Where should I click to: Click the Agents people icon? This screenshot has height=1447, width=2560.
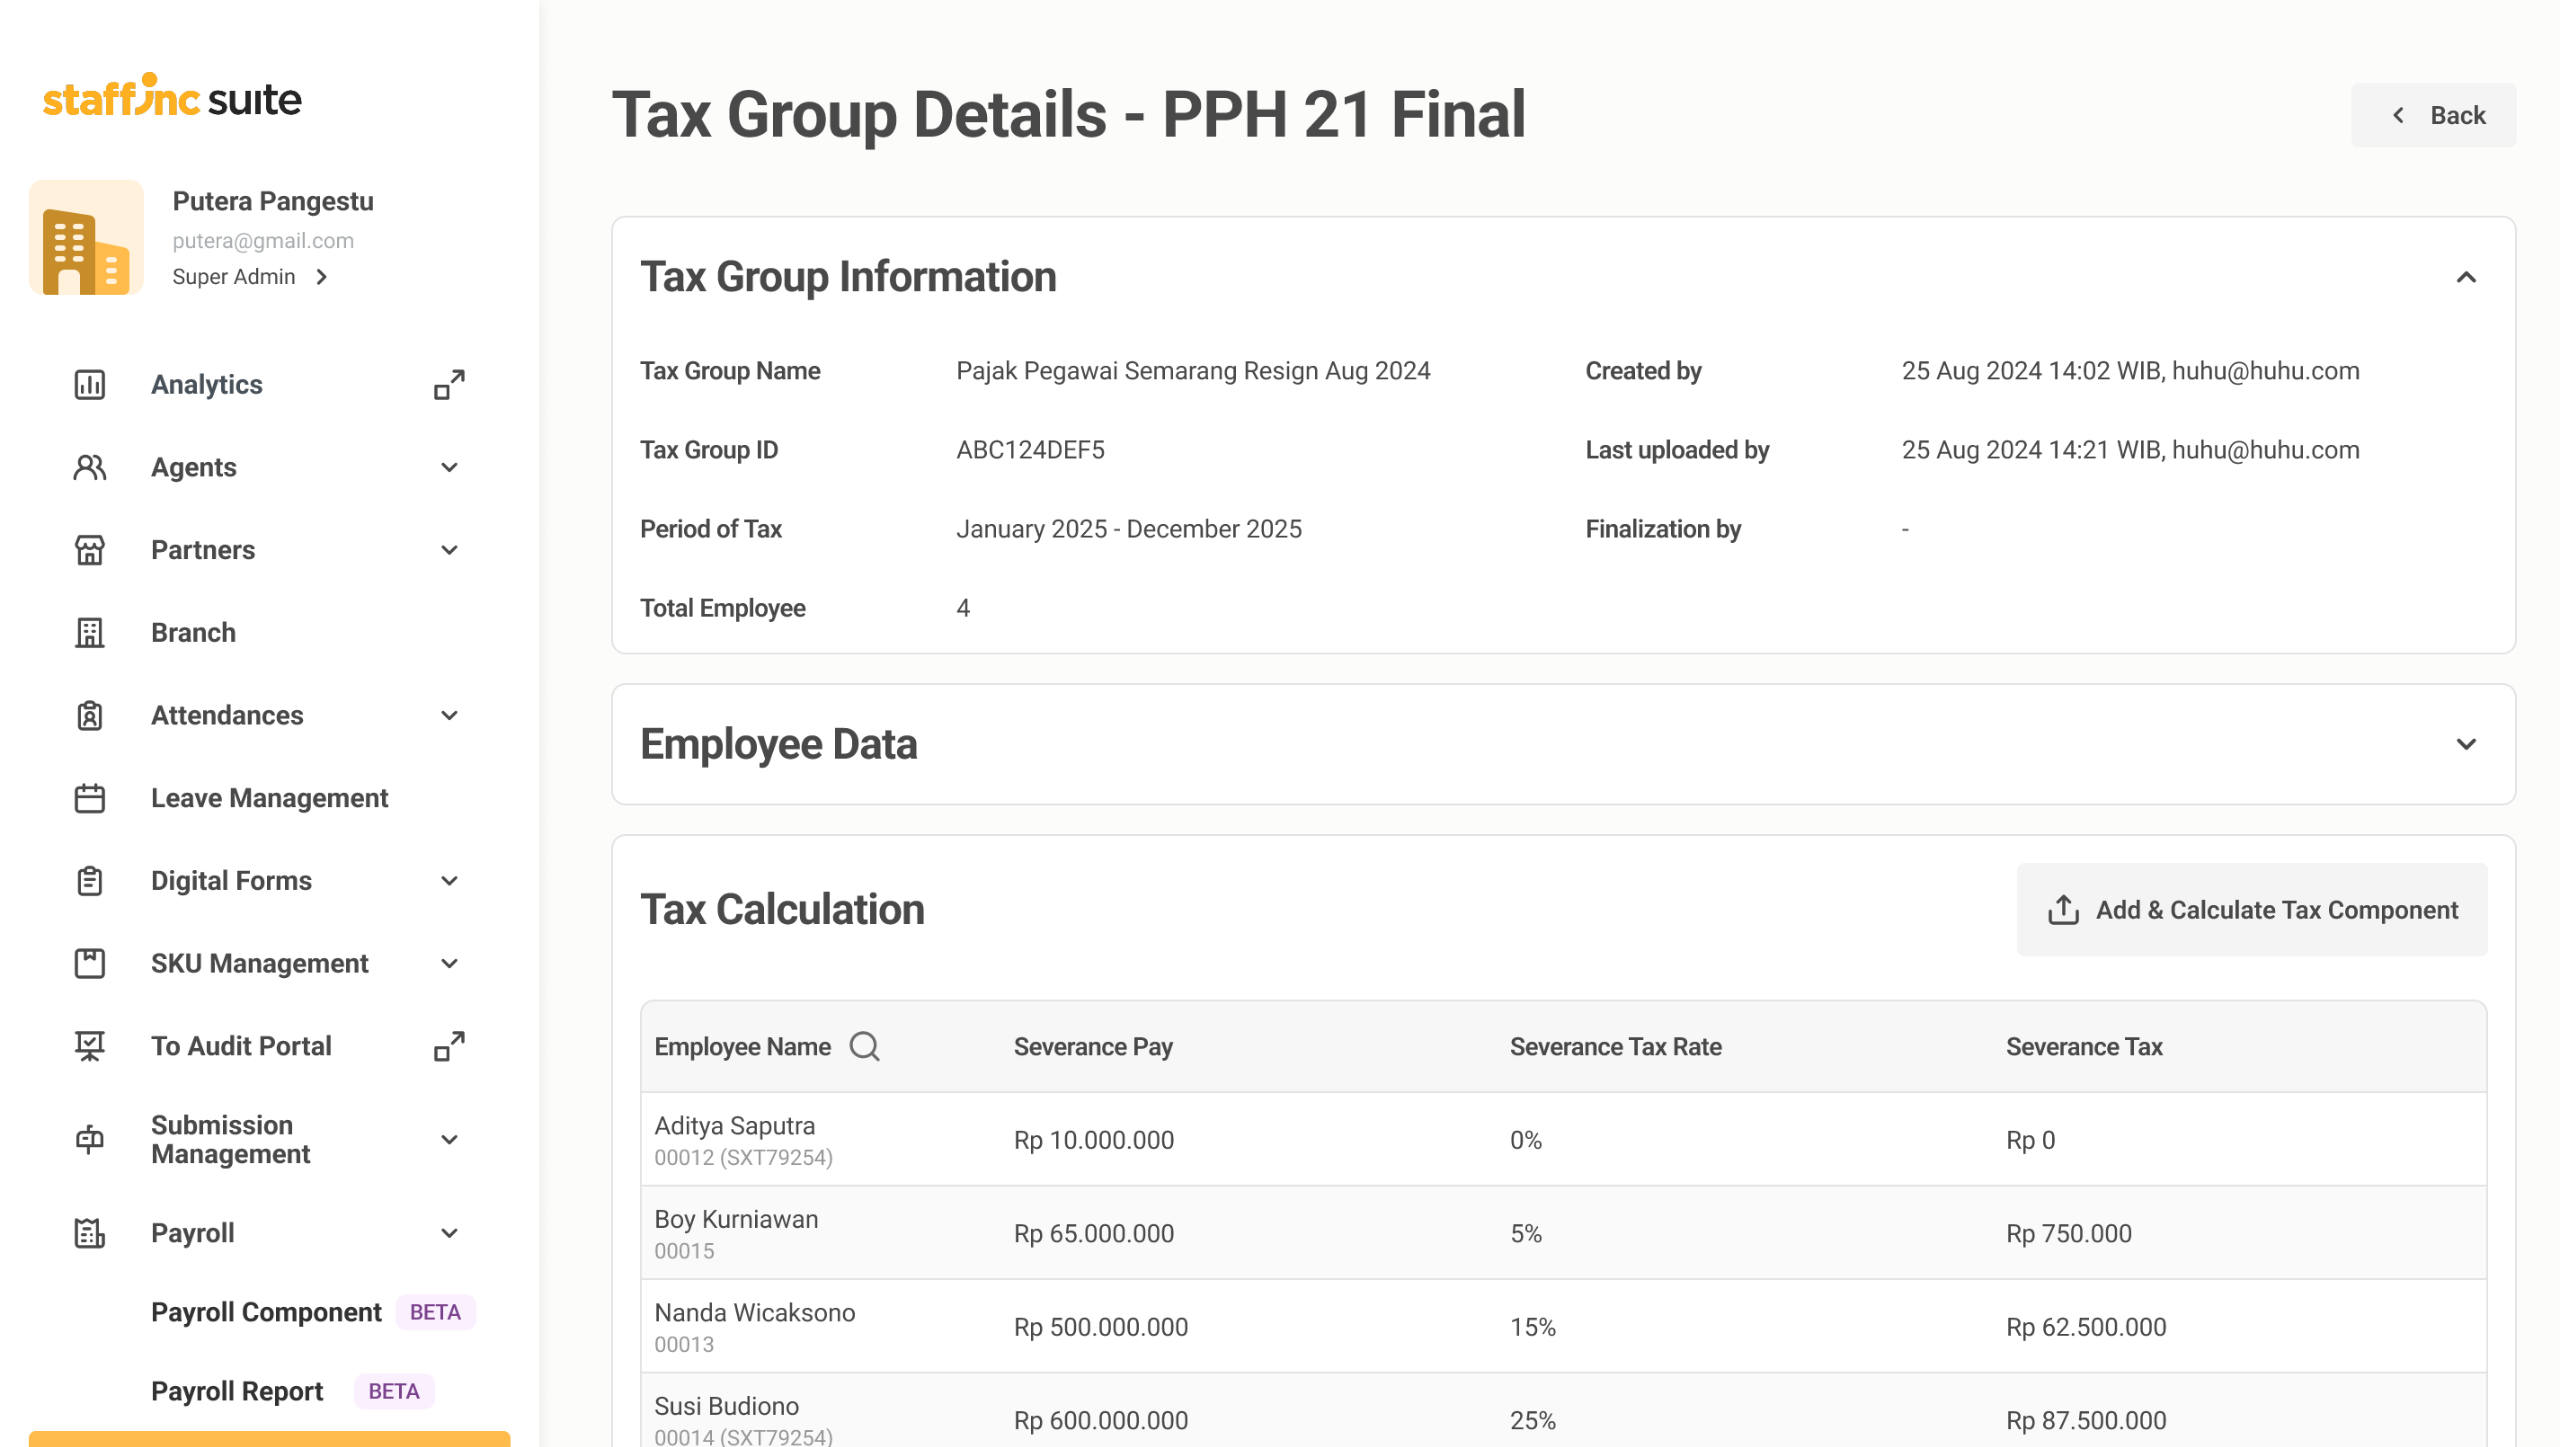[90, 467]
